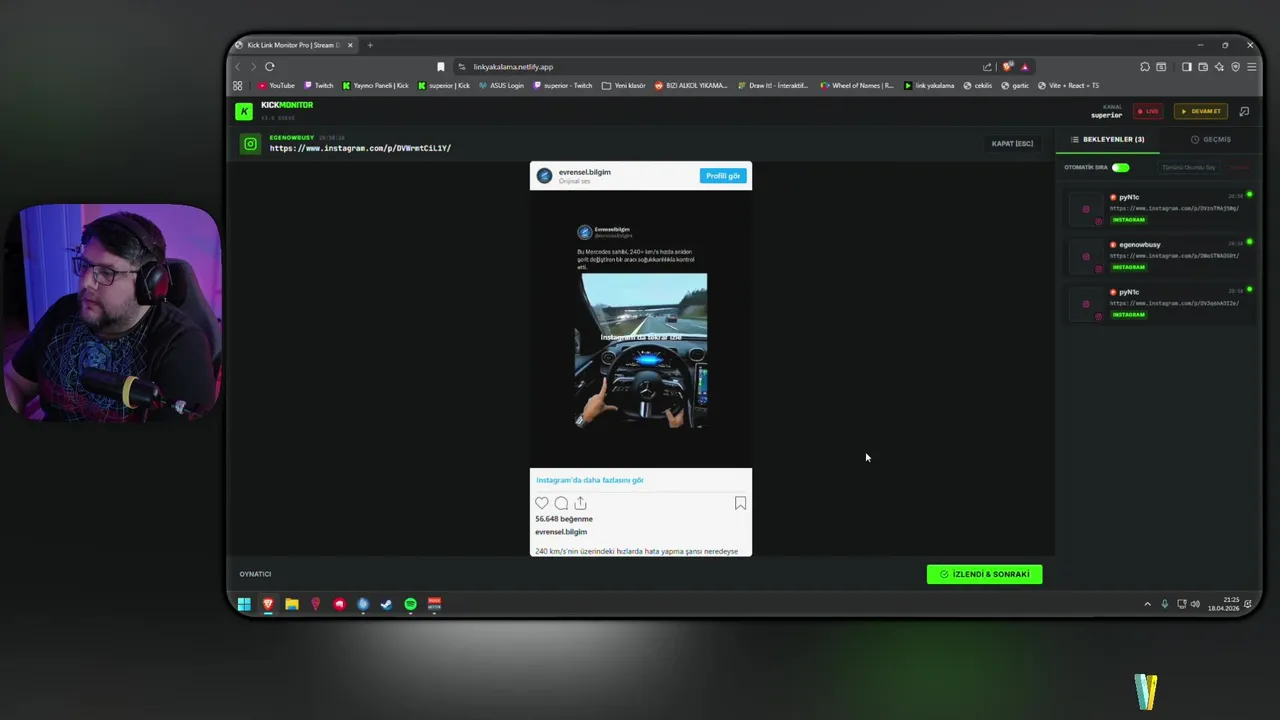Like the post with the heart icon
Viewport: 1280px width, 720px height.
[542, 503]
